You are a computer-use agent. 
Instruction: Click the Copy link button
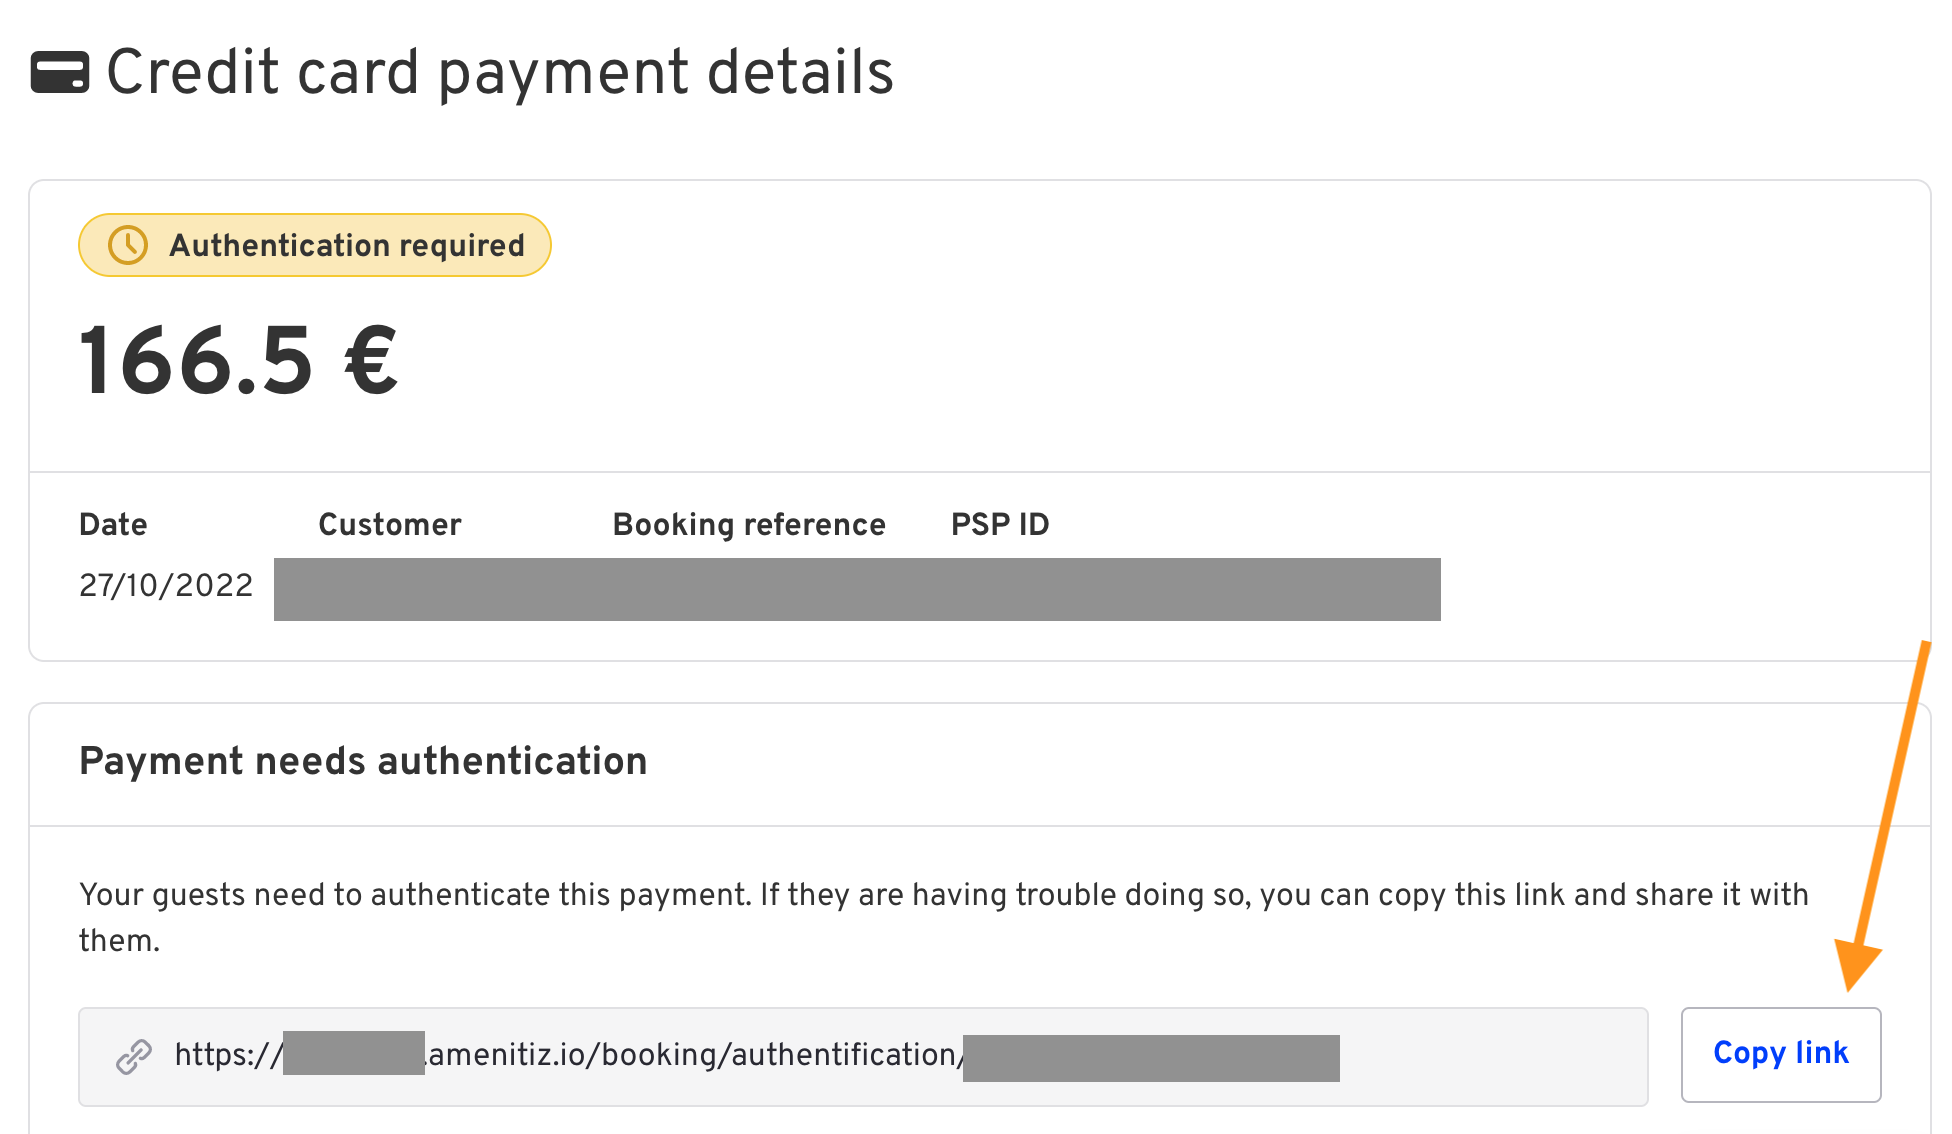coord(1780,1054)
